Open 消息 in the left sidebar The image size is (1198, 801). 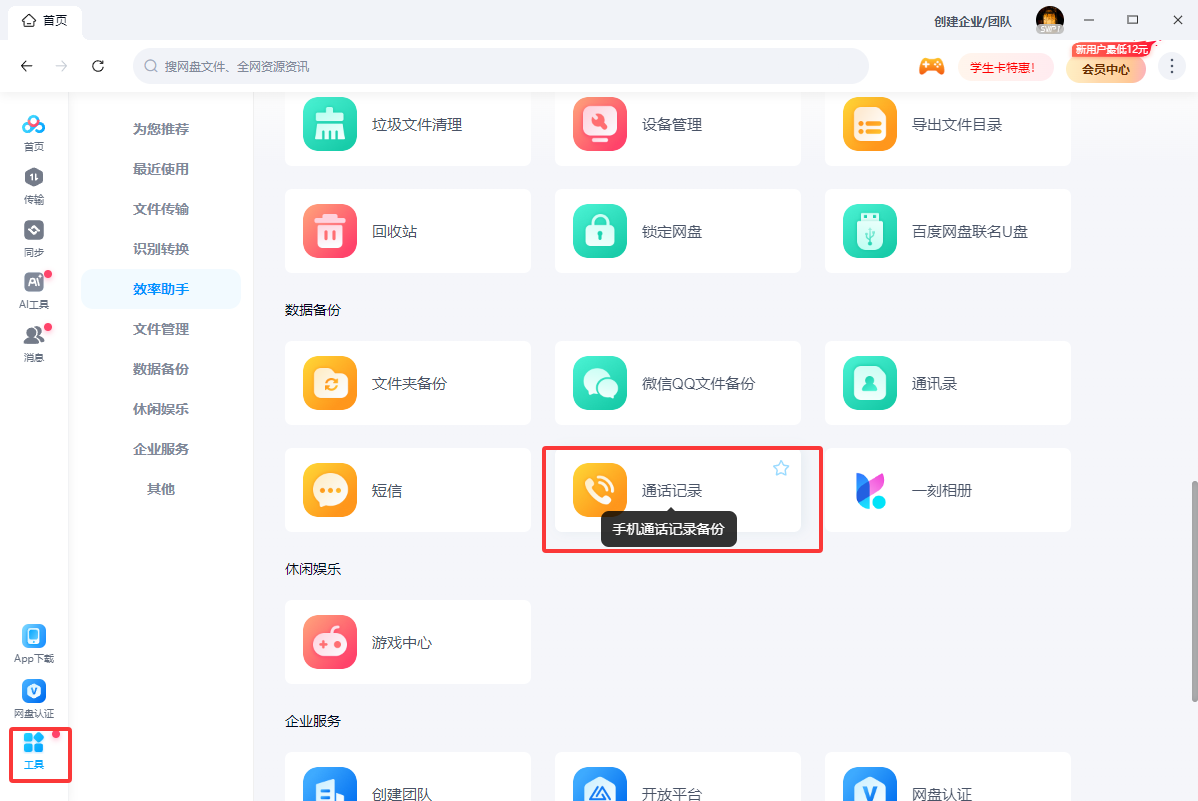point(34,344)
